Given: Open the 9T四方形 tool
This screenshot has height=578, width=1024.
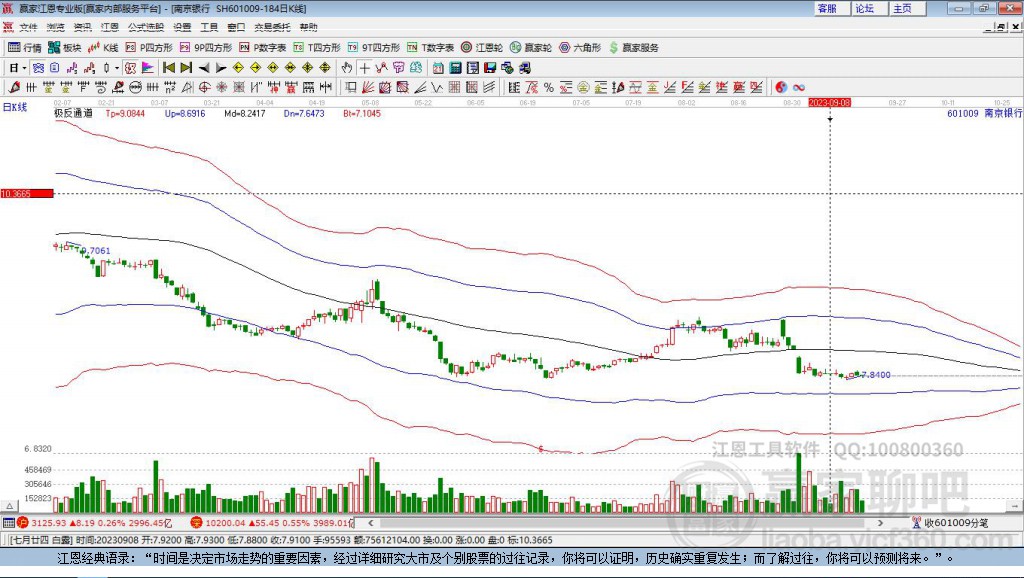Looking at the screenshot, I should click(374, 48).
